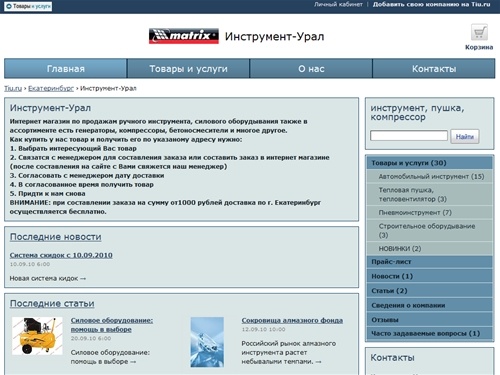Open the Товары и услуги navigation tab
500x375 pixels.
click(x=188, y=69)
